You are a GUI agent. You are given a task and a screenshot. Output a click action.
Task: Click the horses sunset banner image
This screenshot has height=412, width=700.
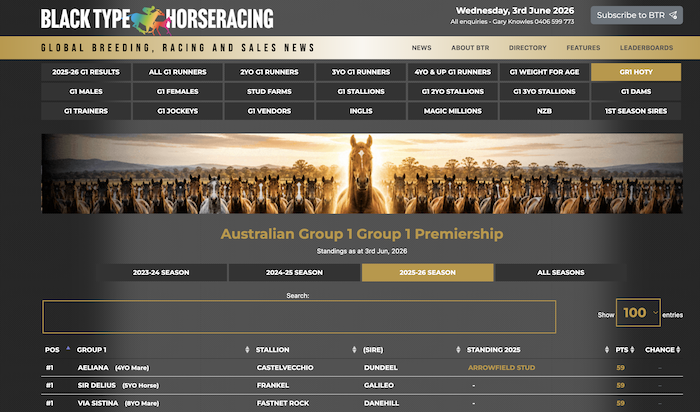[x=362, y=174]
